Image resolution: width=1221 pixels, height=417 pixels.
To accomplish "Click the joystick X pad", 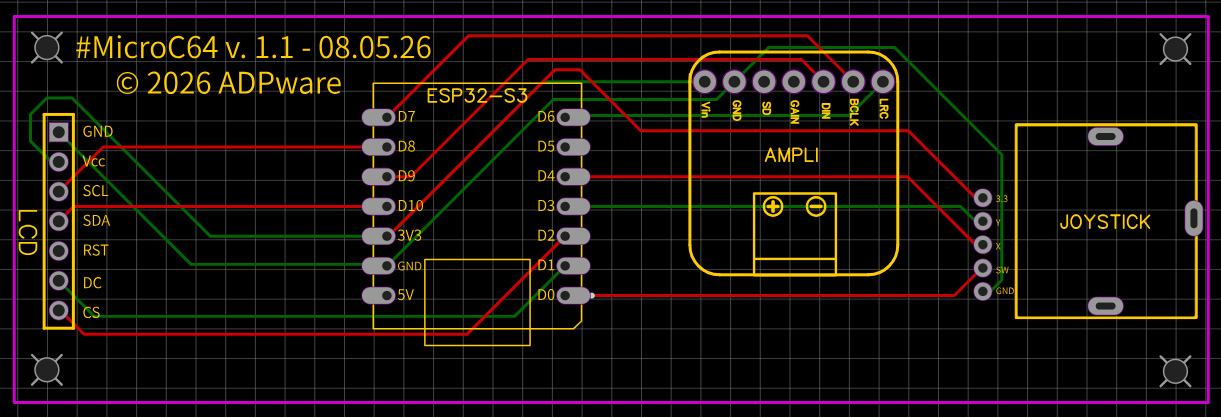I will click(982, 245).
